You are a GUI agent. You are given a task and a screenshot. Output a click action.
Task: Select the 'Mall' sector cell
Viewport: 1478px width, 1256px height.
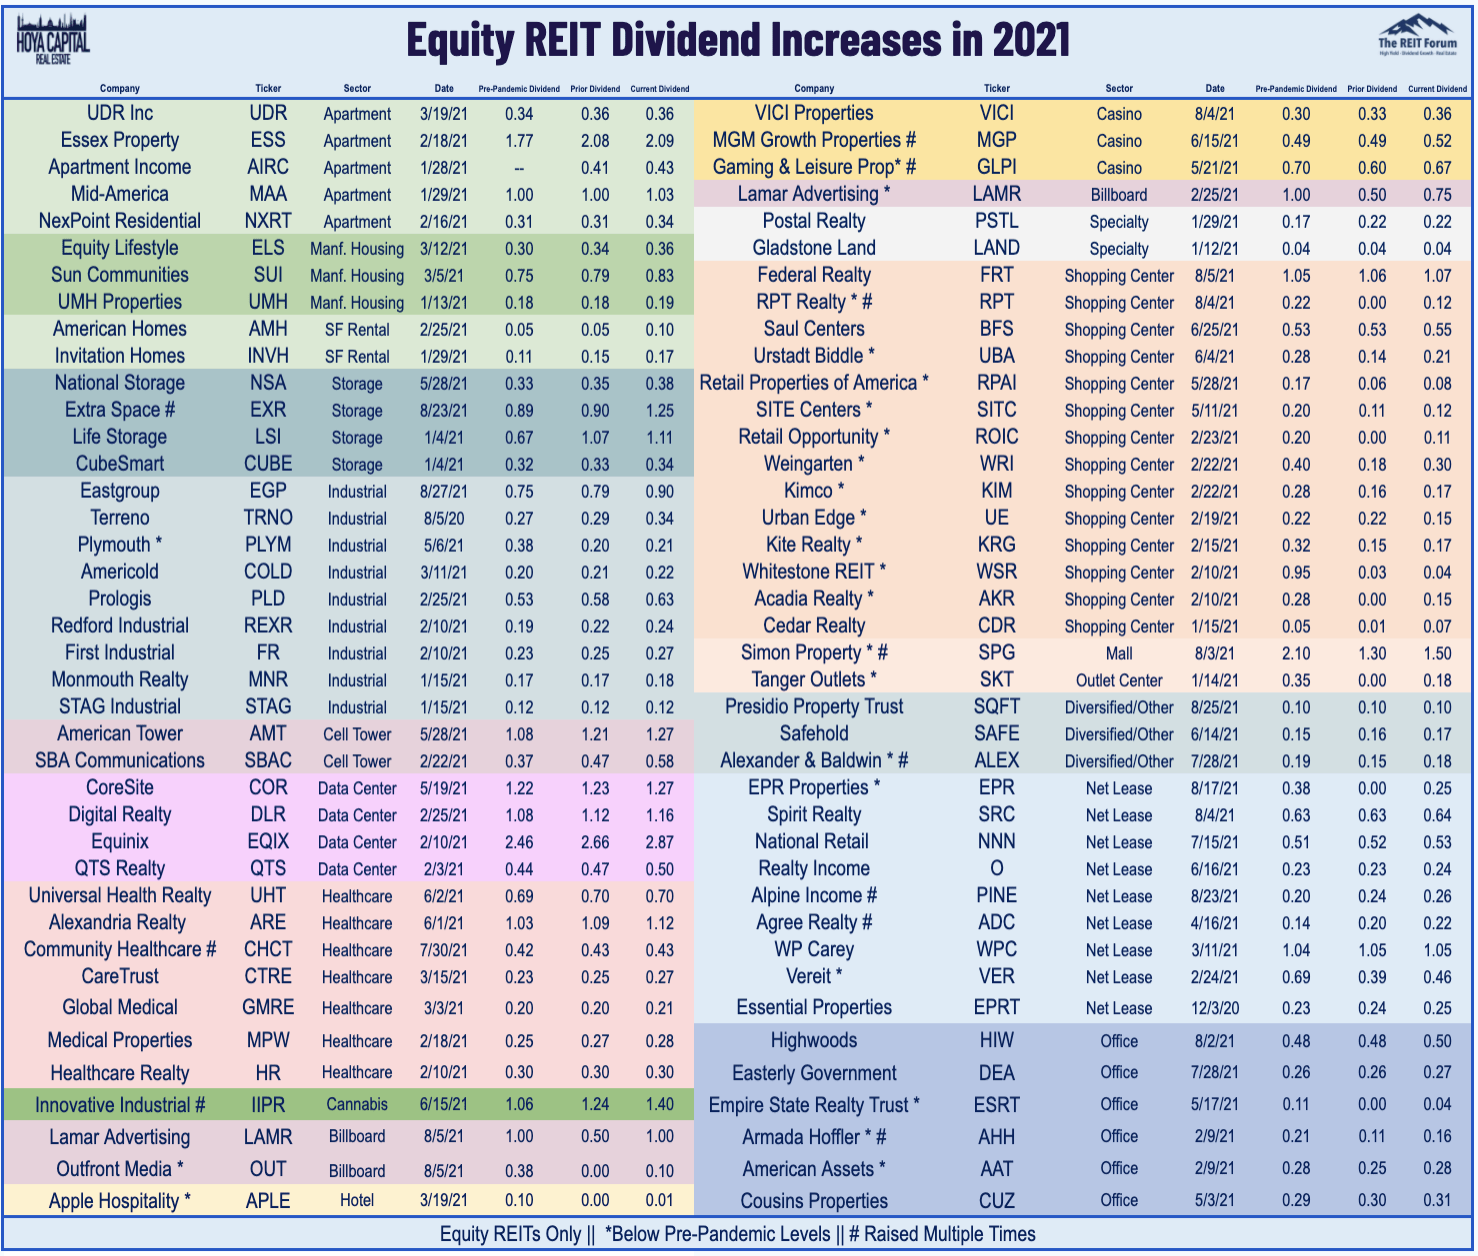1119,653
